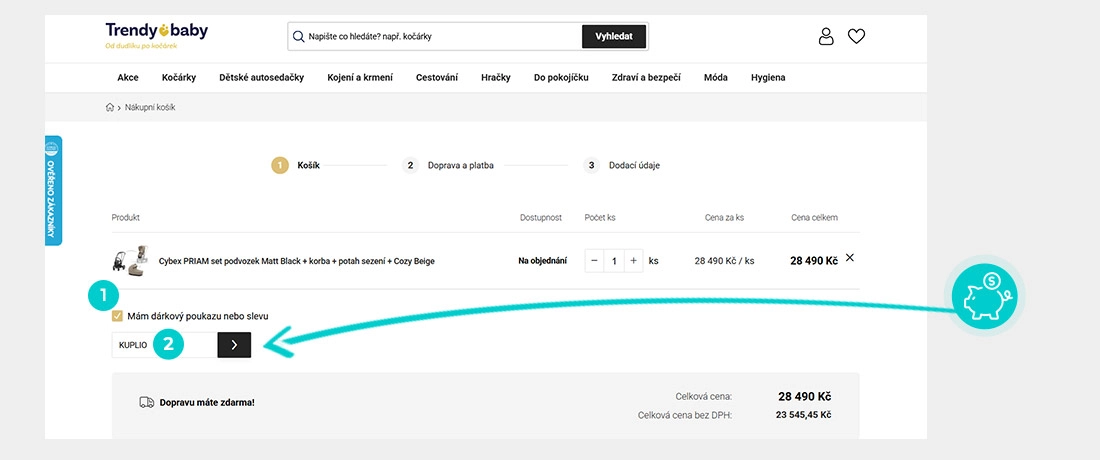1100x460 pixels.
Task: Click the Cena celkem column header
Action: 814,217
